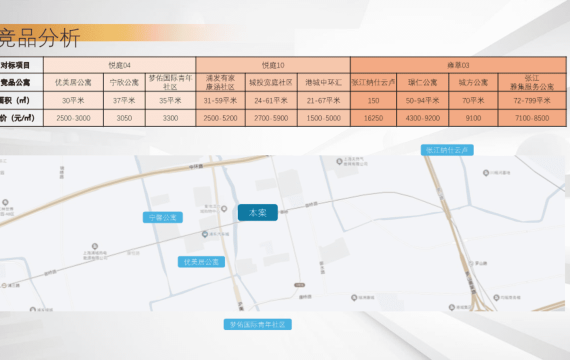
Task: Click the blue apartment label left of 本案
Action: click(x=162, y=217)
